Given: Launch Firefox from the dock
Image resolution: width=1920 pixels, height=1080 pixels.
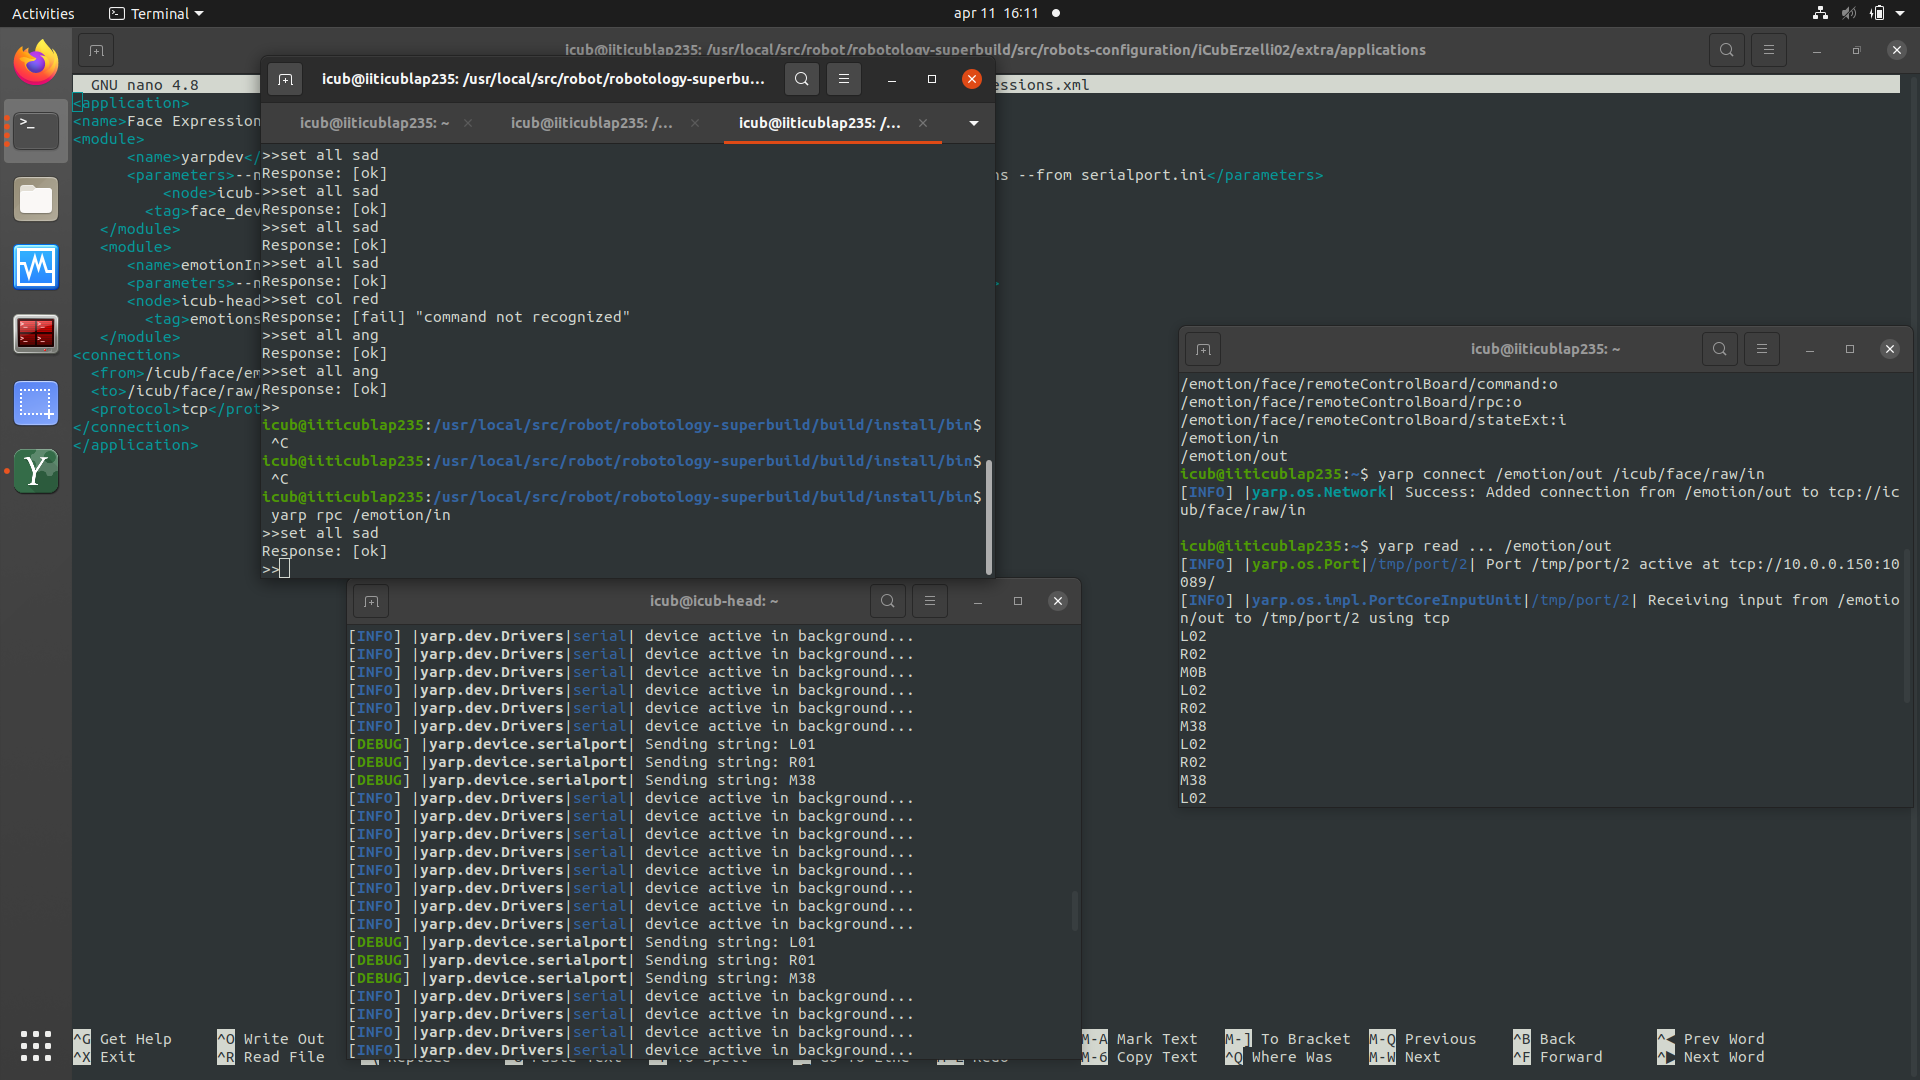Looking at the screenshot, I should [35, 62].
